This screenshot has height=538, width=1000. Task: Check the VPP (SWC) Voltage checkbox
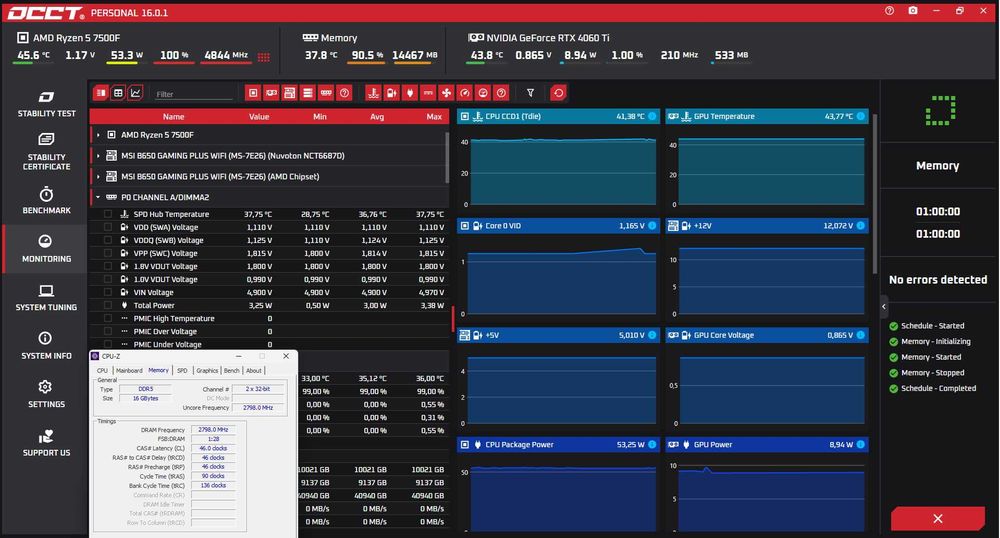click(108, 253)
